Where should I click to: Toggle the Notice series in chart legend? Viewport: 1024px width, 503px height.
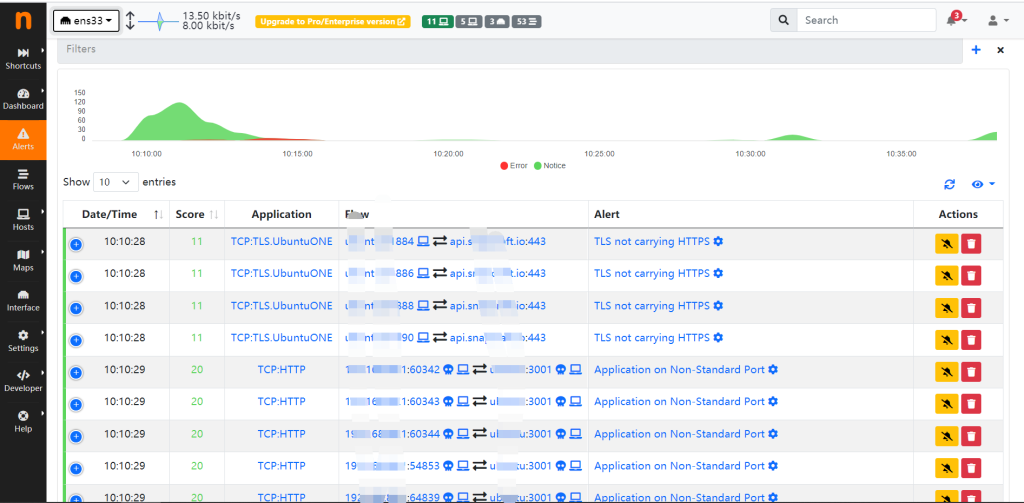tap(549, 166)
